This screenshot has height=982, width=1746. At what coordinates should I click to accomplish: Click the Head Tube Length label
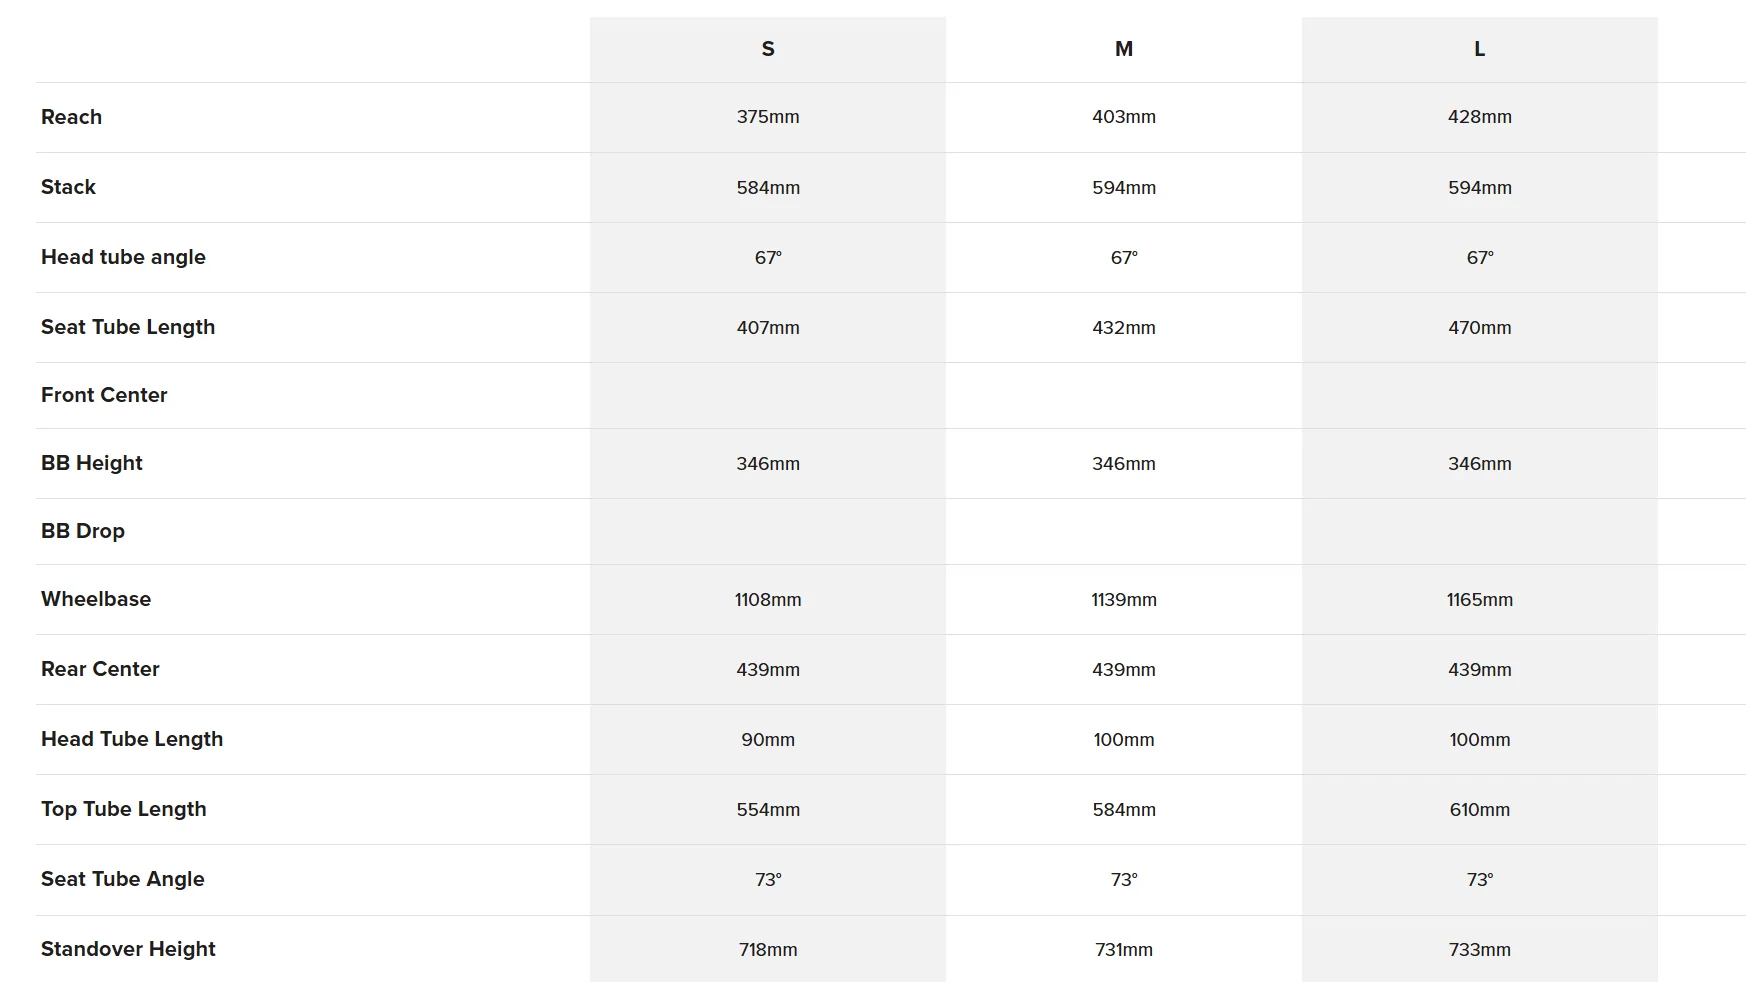[132, 739]
